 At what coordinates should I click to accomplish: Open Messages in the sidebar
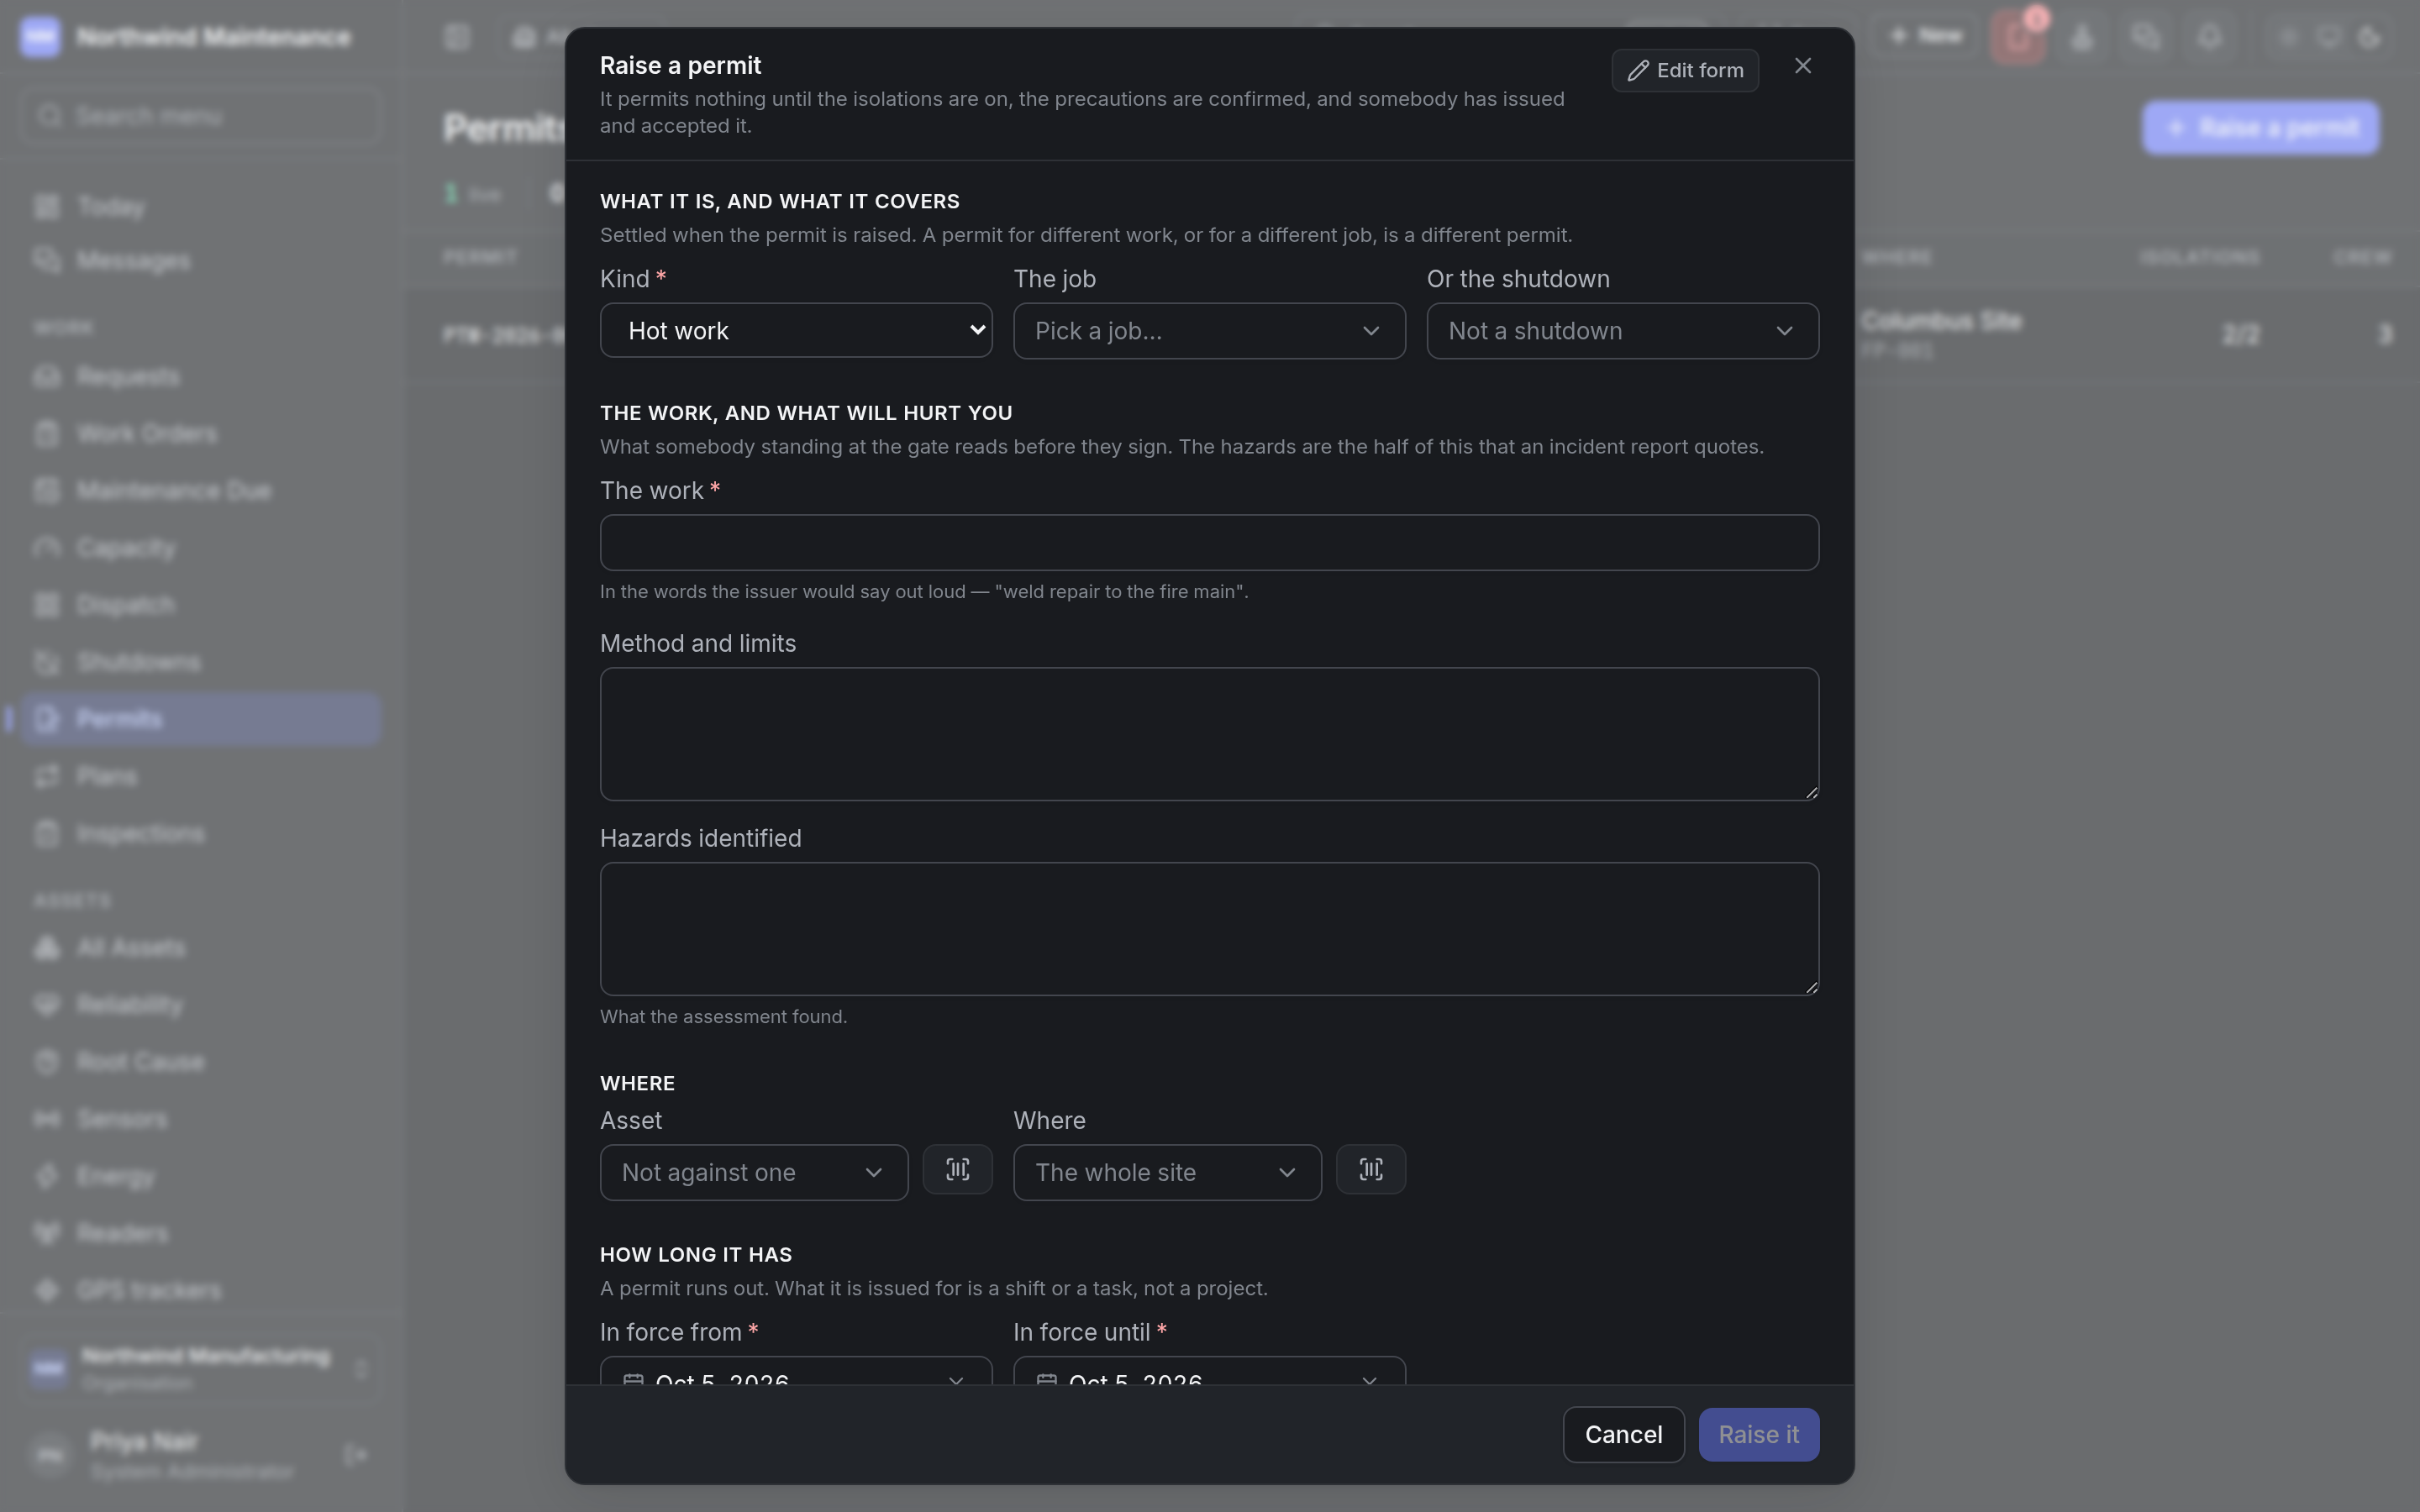point(200,261)
